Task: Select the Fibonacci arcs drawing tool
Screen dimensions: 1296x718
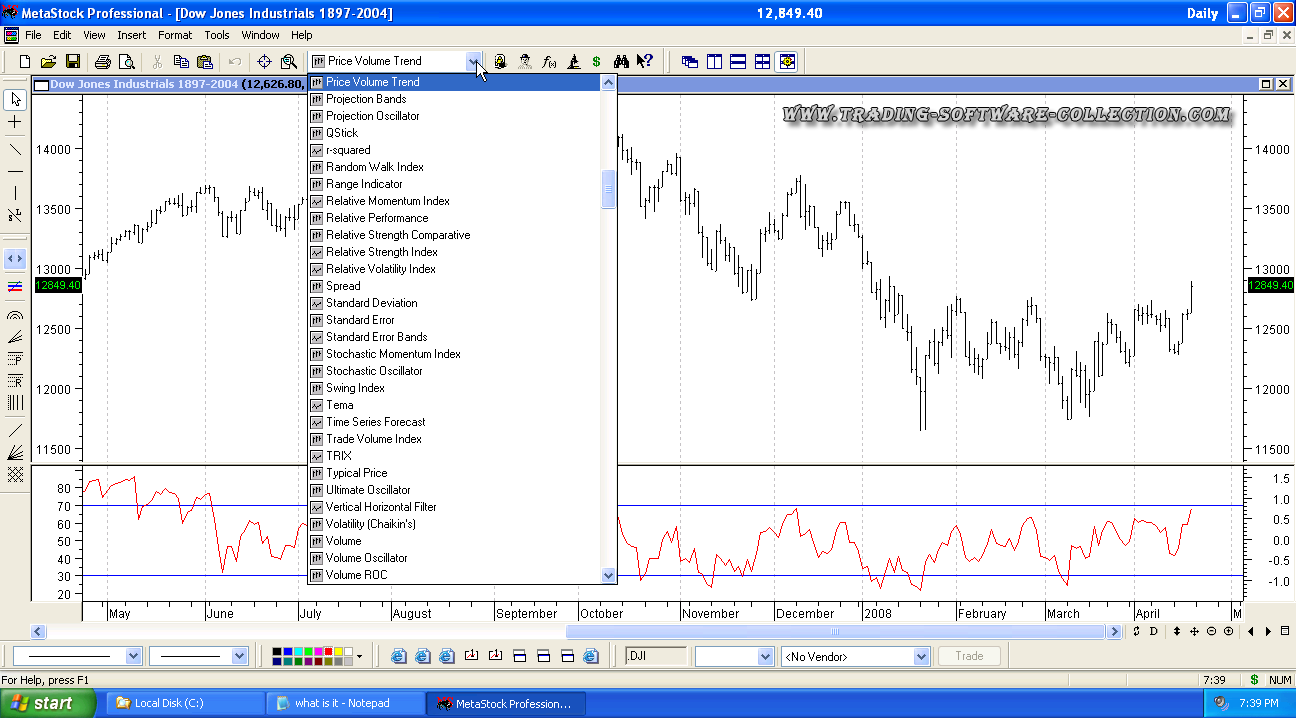Action: pyautogui.click(x=15, y=314)
